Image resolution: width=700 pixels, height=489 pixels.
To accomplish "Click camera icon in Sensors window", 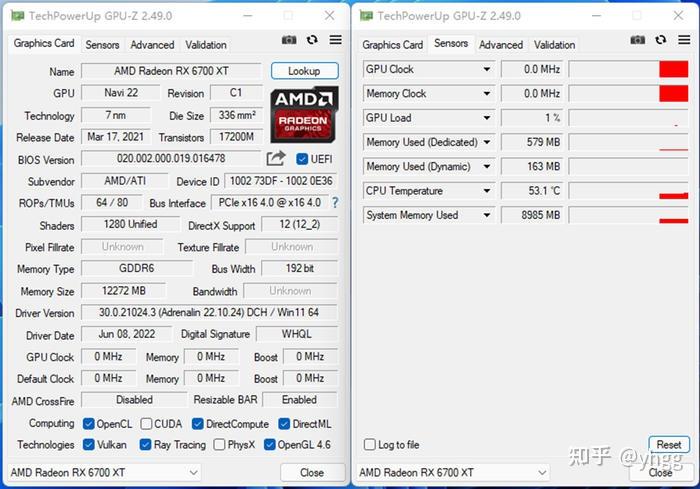I will [638, 40].
